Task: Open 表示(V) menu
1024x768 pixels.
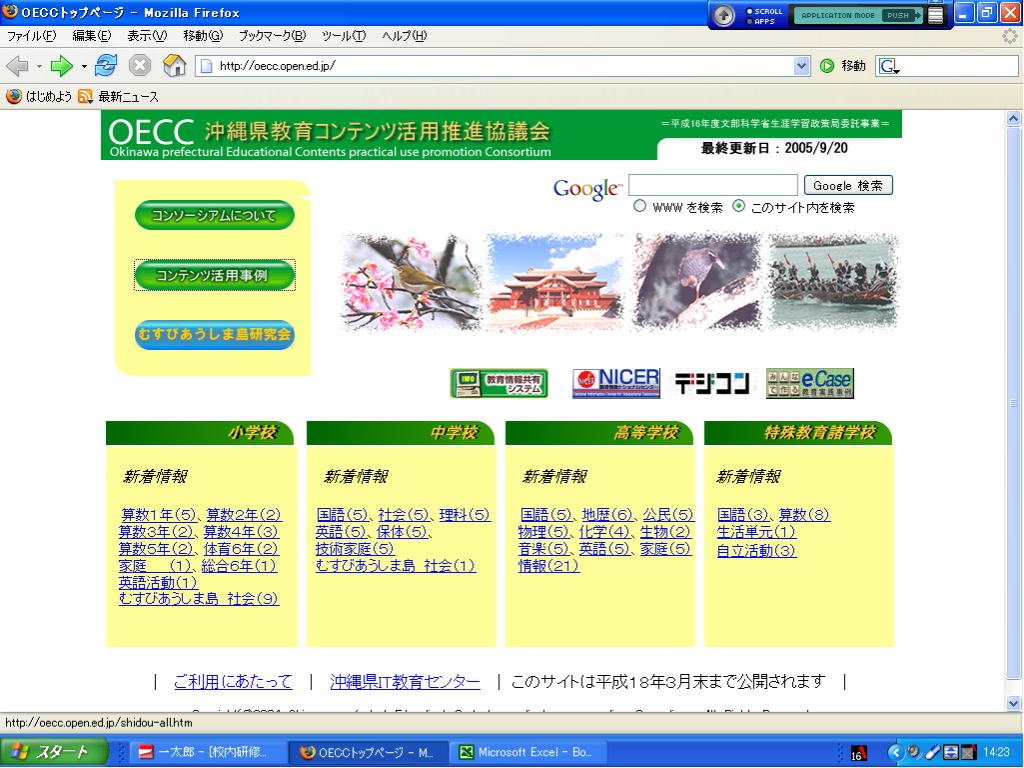Action: click(x=147, y=36)
